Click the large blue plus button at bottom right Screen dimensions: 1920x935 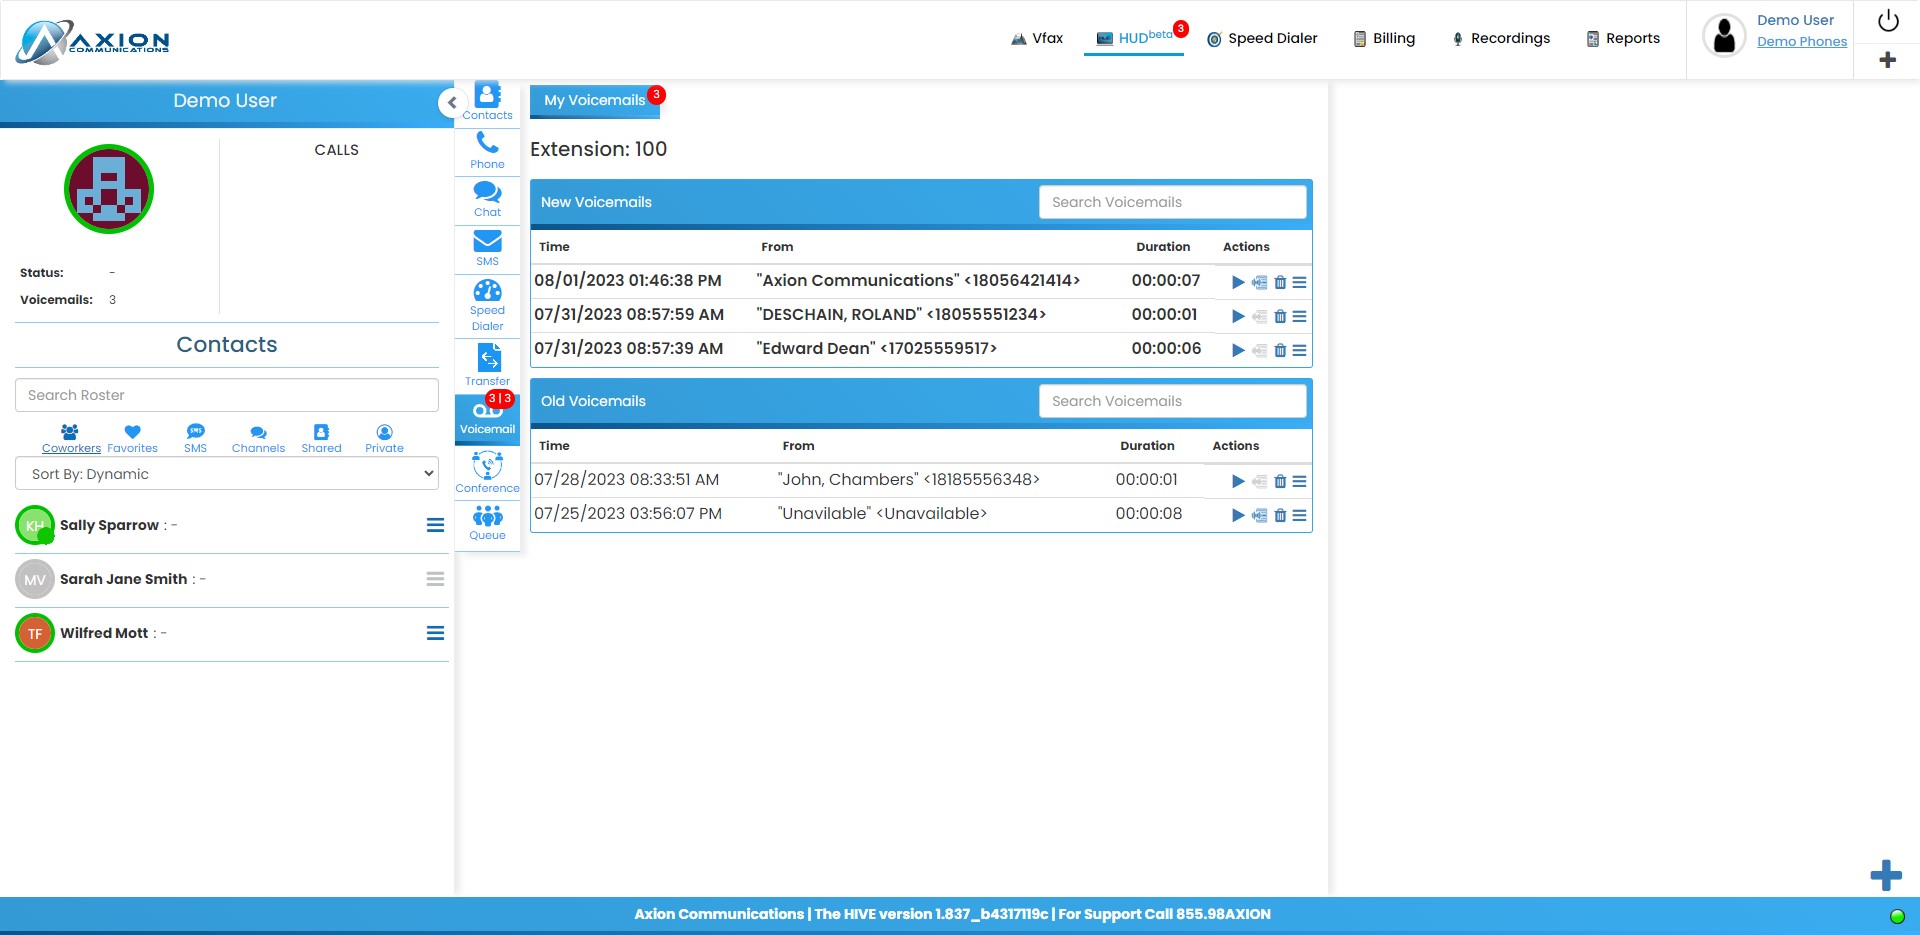1886,875
